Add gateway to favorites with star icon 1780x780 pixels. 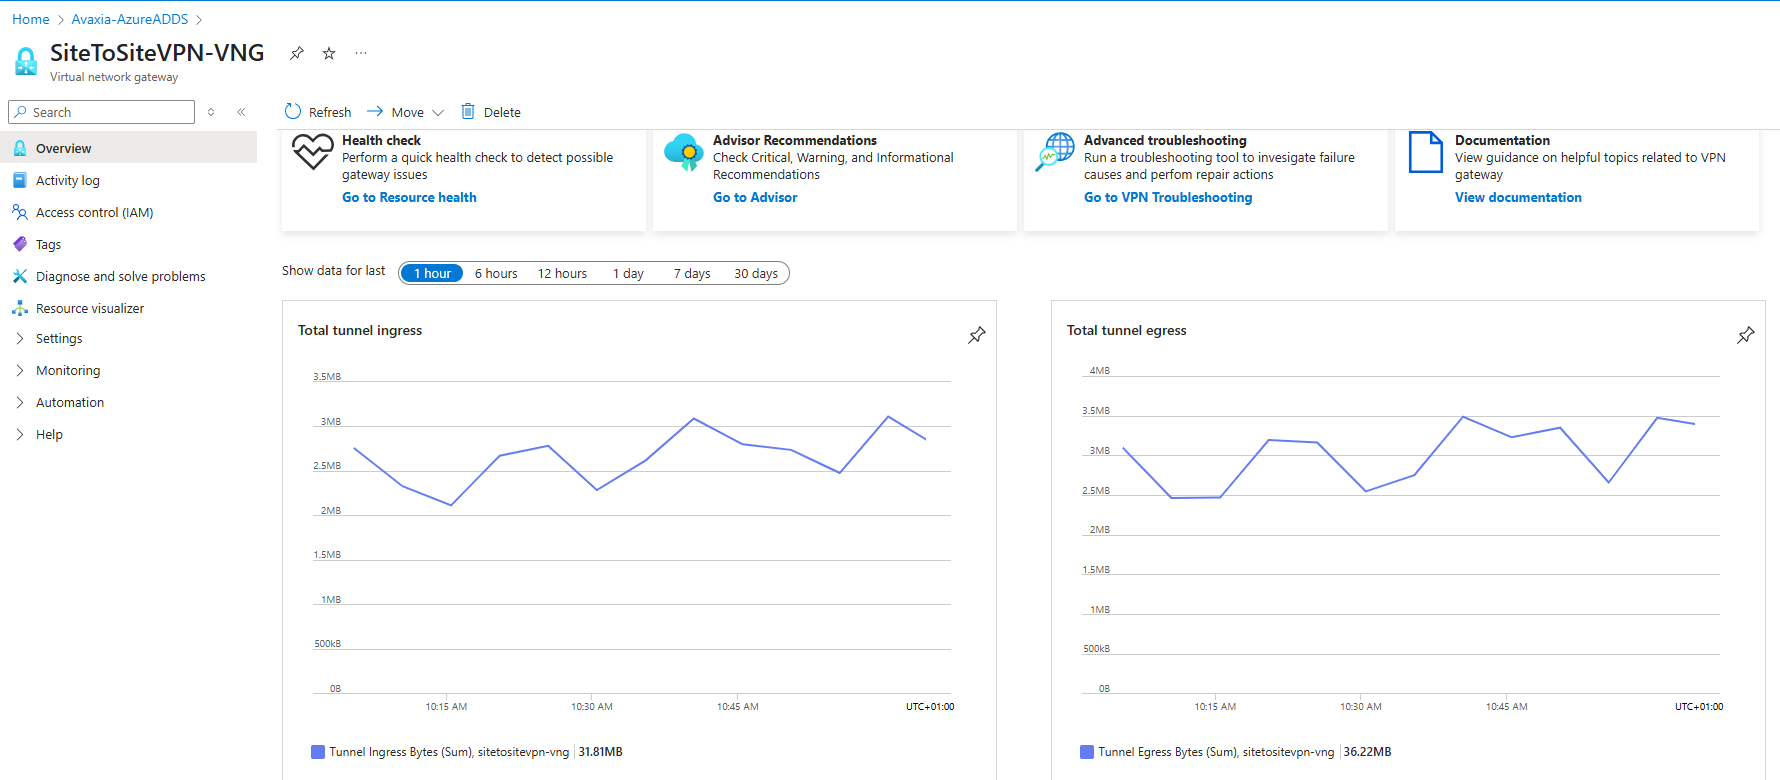pos(329,53)
